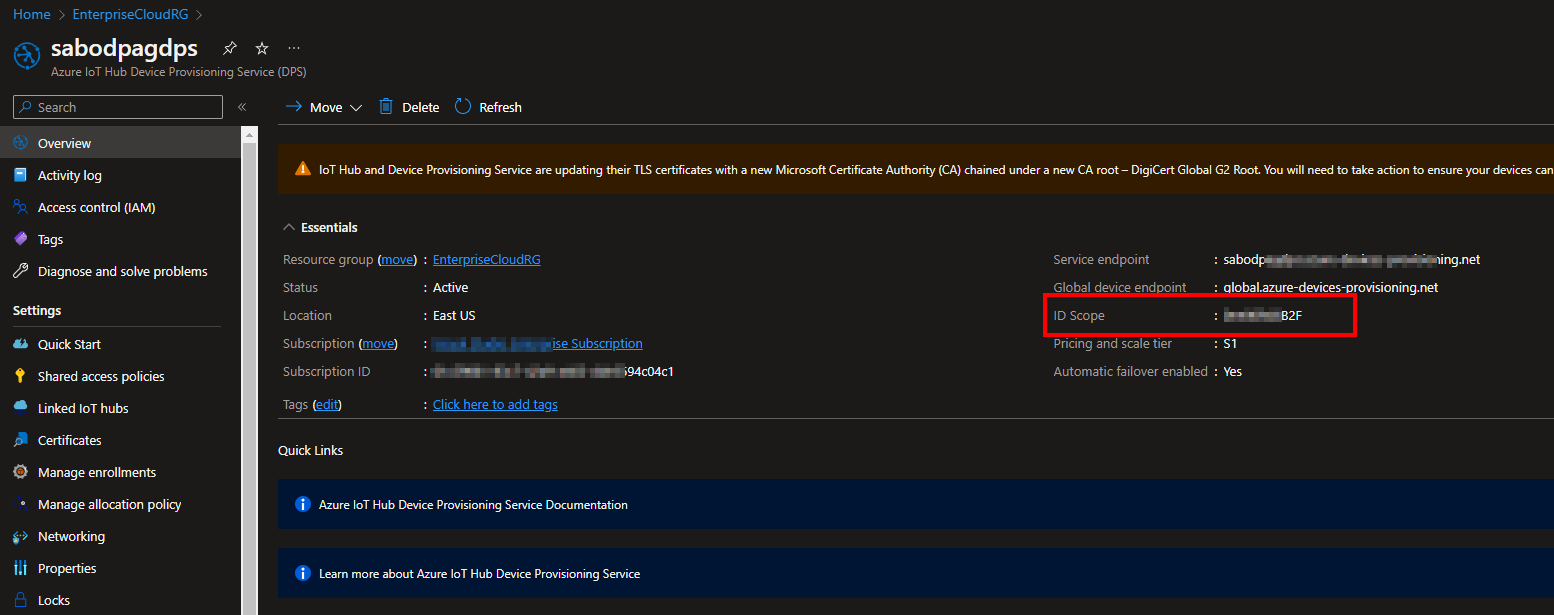Click the purple Tags icon
Image resolution: width=1554 pixels, height=615 pixels.
(x=20, y=239)
